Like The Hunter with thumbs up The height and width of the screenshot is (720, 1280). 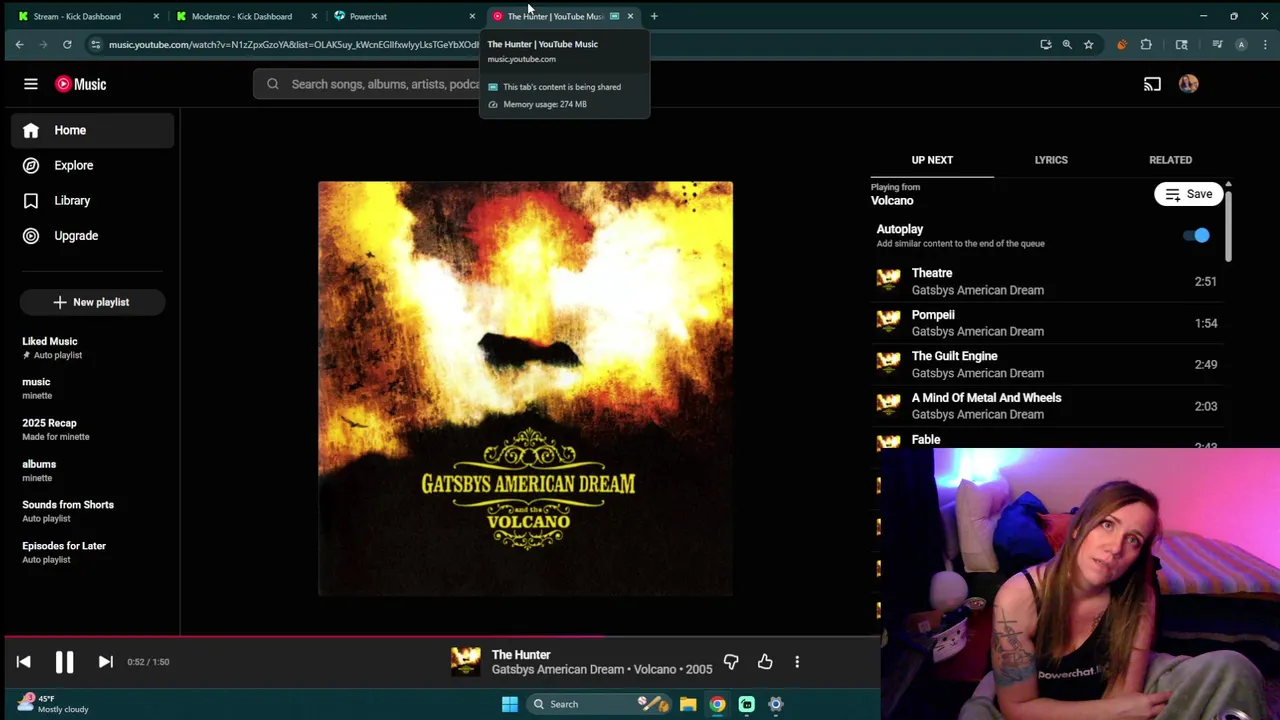[x=765, y=662]
